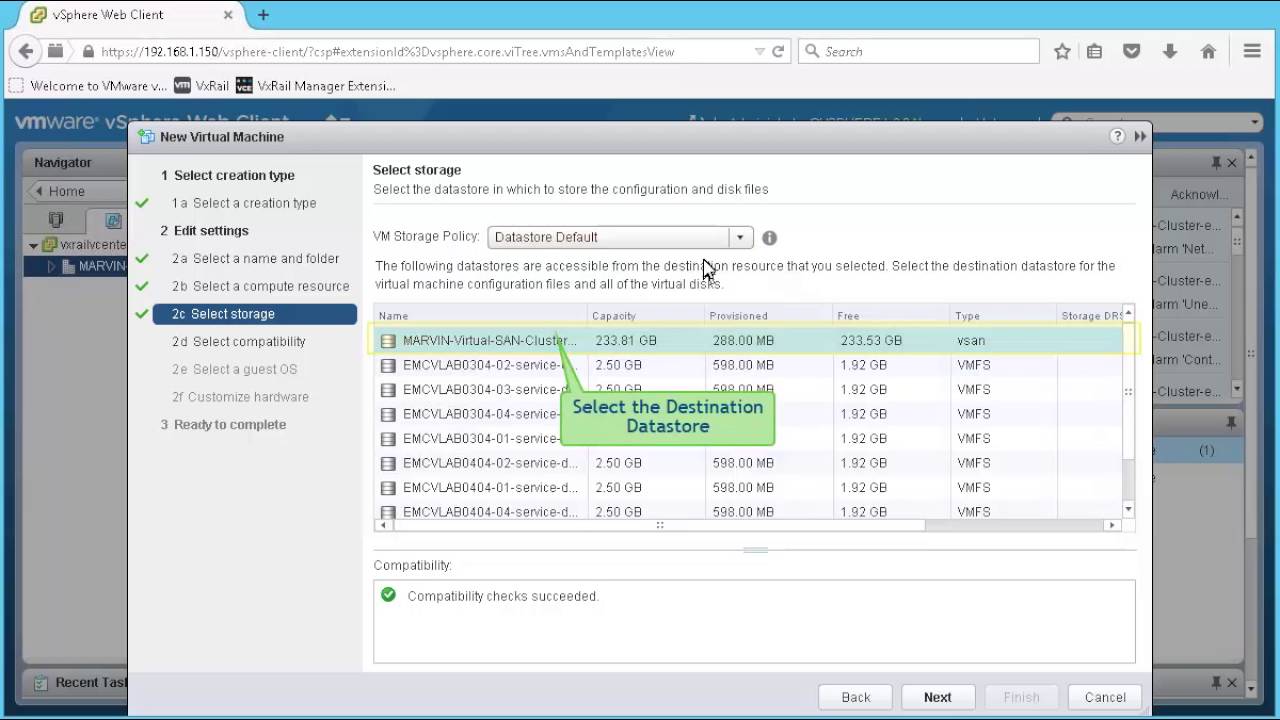Go to step 2d Select compatibility
The width and height of the screenshot is (1280, 720).
click(x=238, y=342)
